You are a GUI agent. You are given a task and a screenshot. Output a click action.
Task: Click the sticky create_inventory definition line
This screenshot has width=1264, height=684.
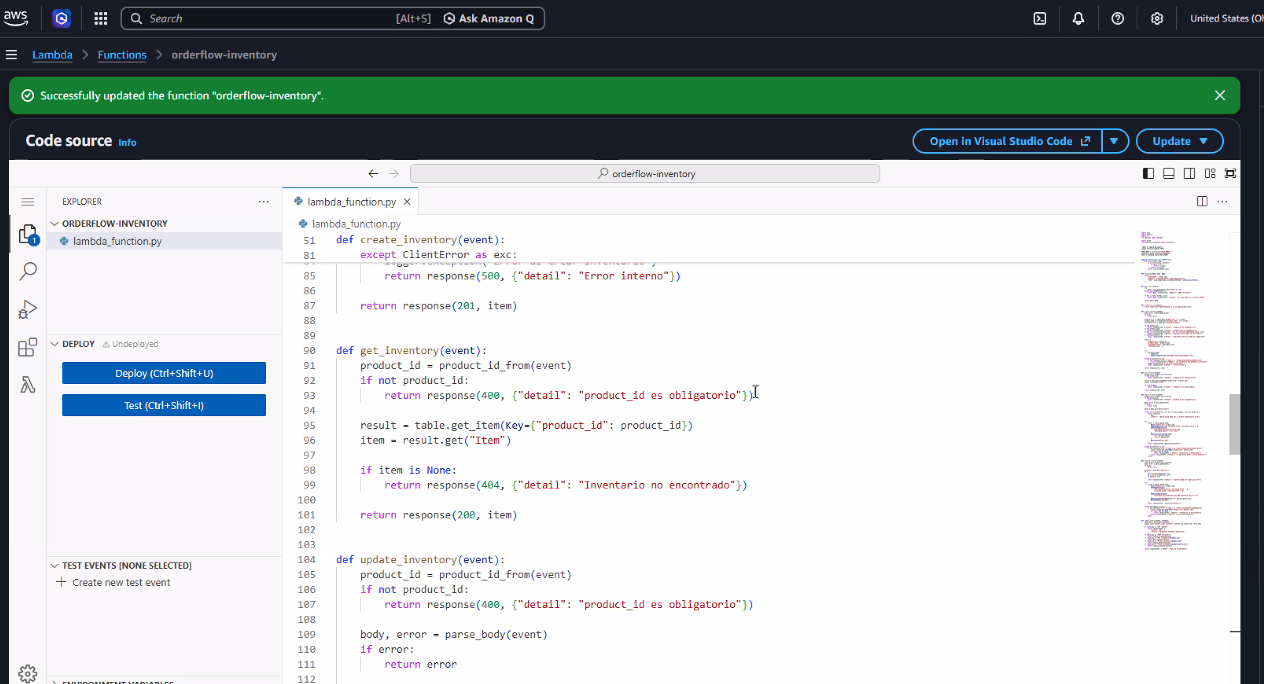click(420, 240)
